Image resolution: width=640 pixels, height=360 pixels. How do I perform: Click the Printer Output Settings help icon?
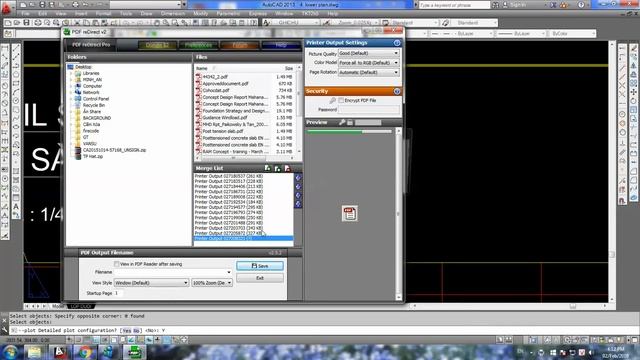(x=397, y=43)
